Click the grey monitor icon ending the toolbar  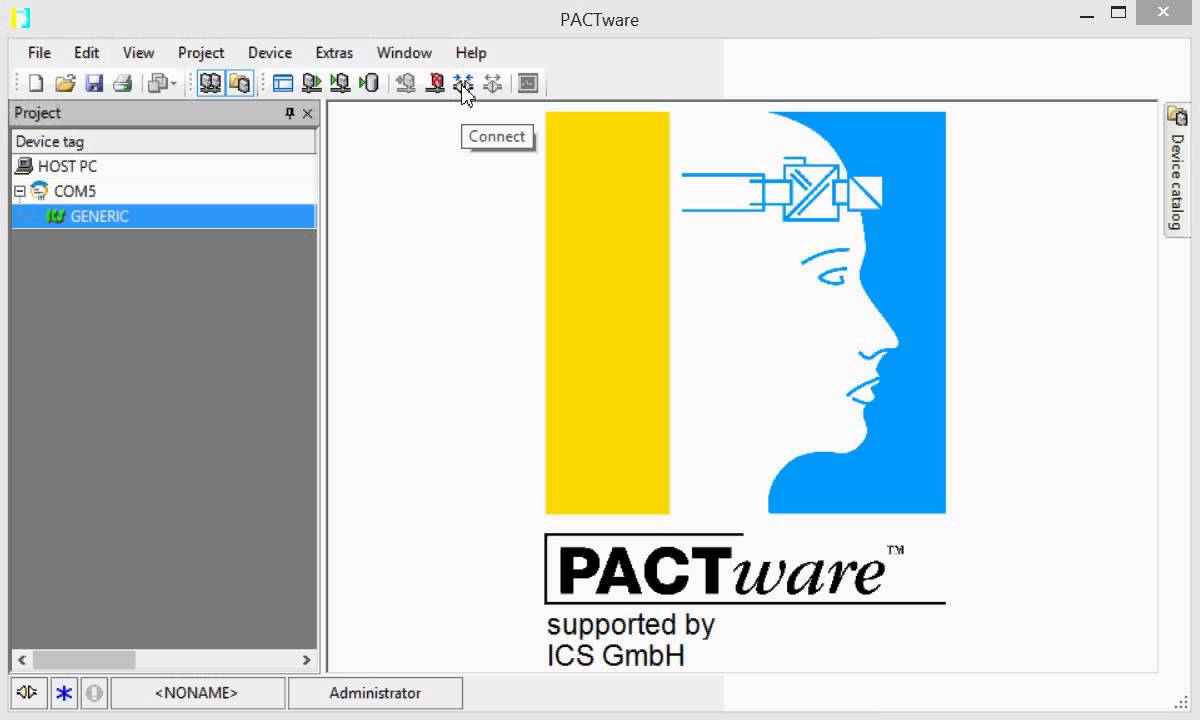click(528, 84)
